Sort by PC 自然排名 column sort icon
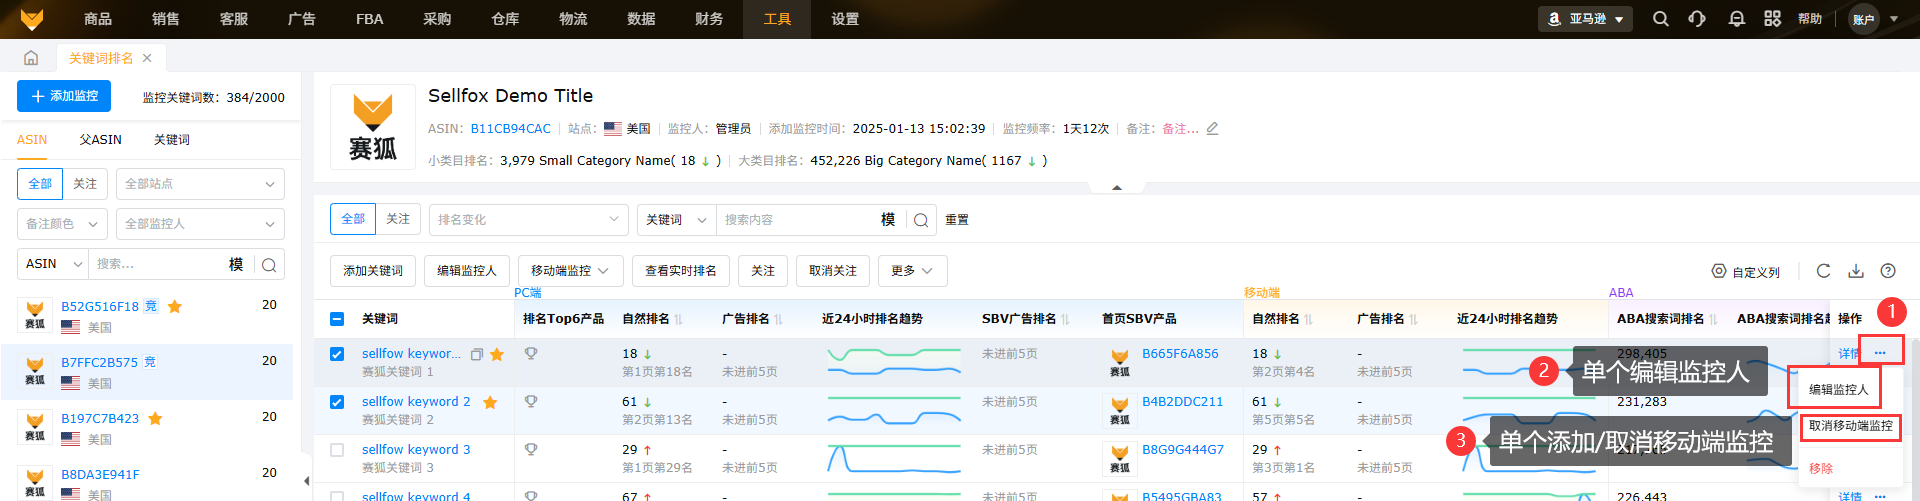Image resolution: width=1920 pixels, height=501 pixels. click(679, 319)
